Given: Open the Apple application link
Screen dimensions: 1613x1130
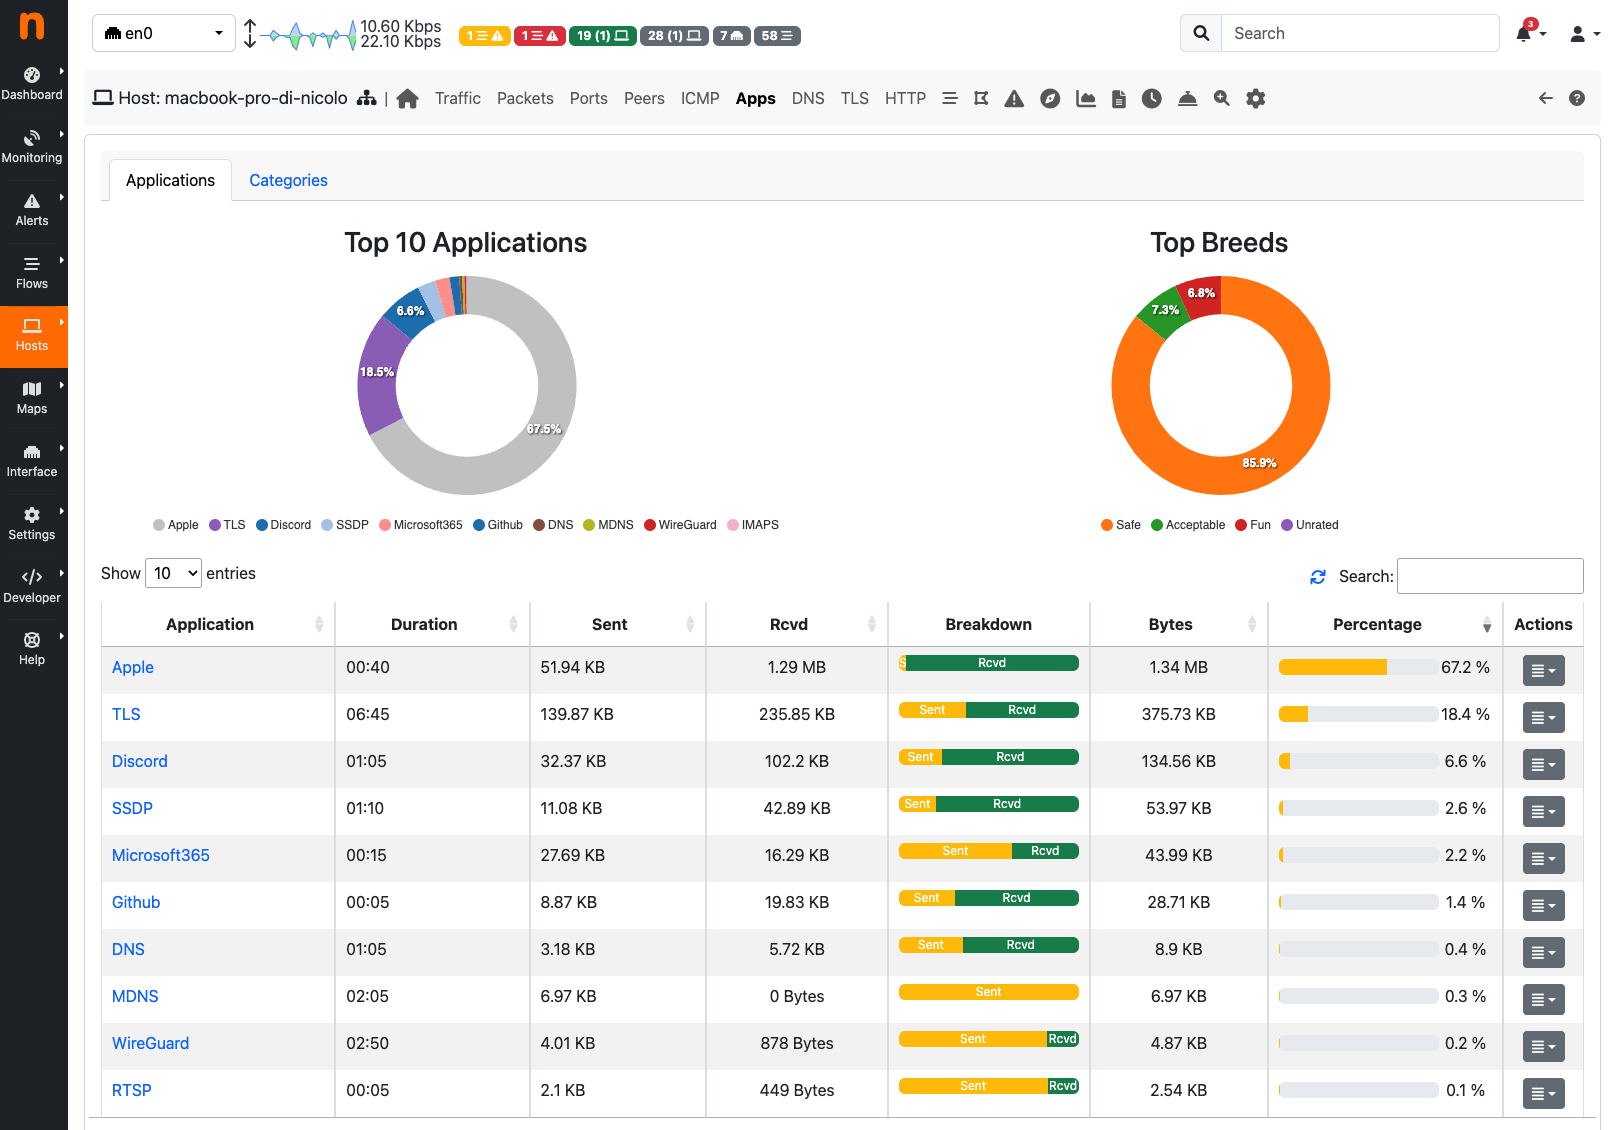Looking at the screenshot, I should (x=133, y=667).
